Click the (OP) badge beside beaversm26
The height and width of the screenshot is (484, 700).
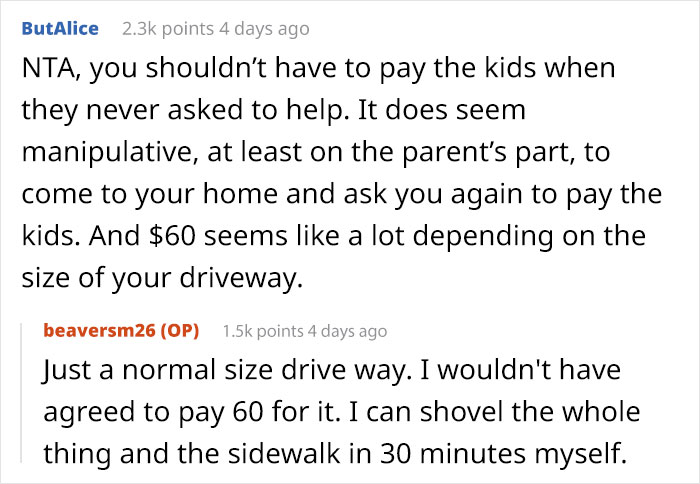(x=179, y=331)
